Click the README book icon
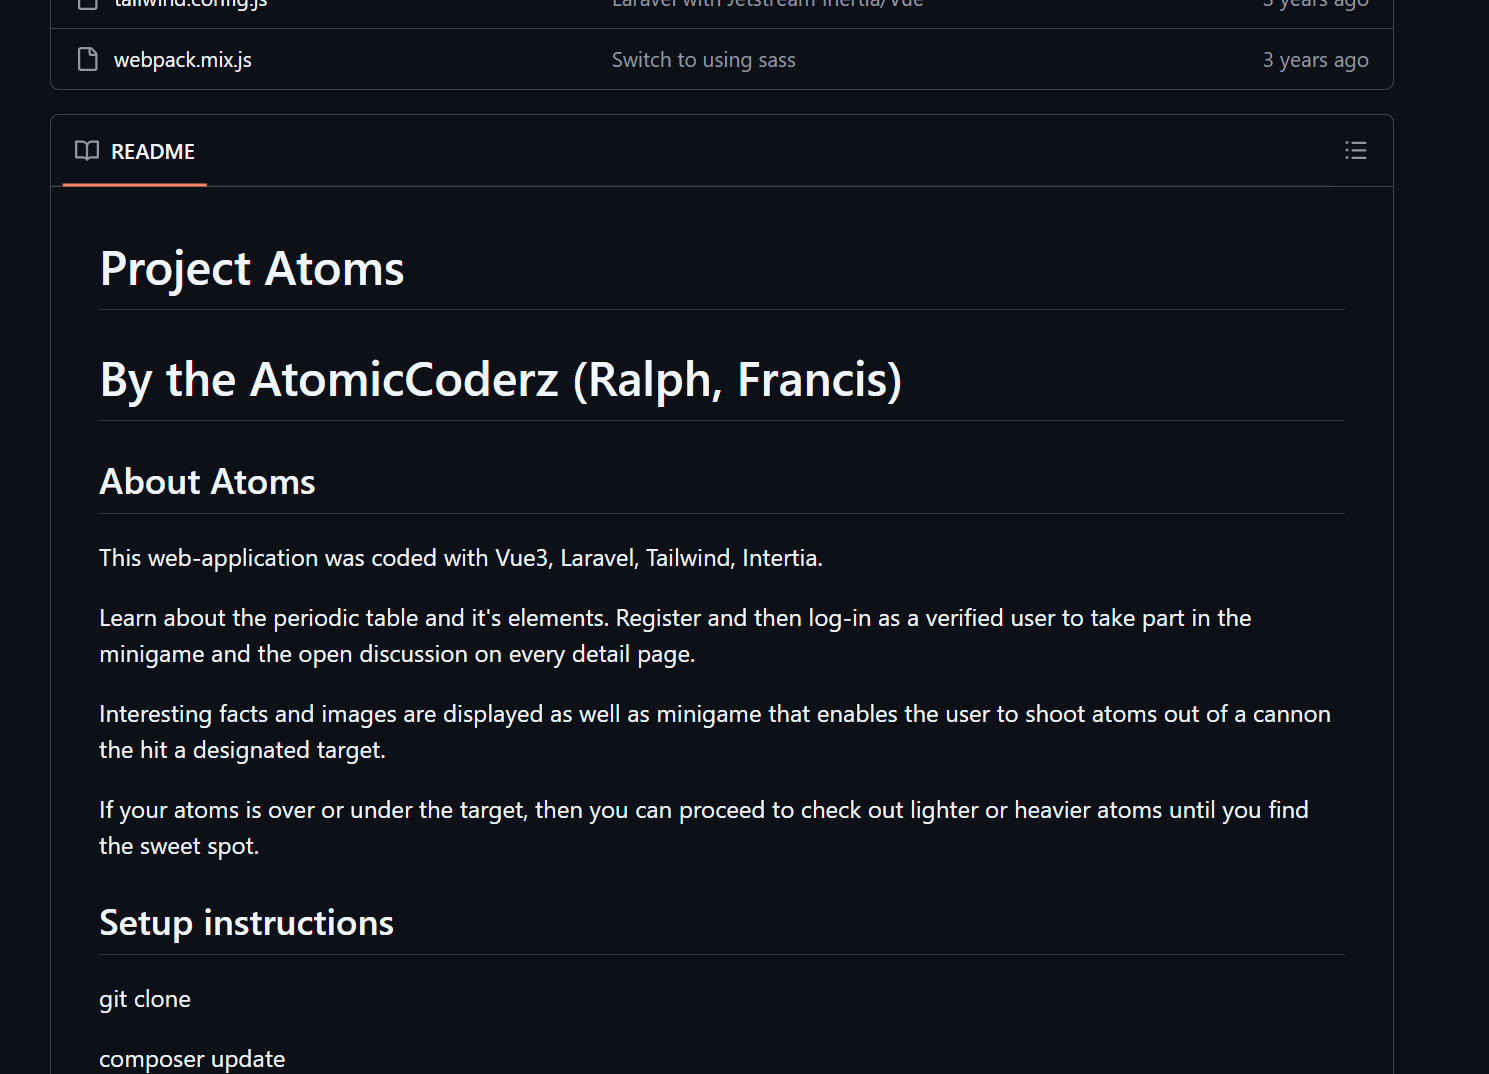 87,151
